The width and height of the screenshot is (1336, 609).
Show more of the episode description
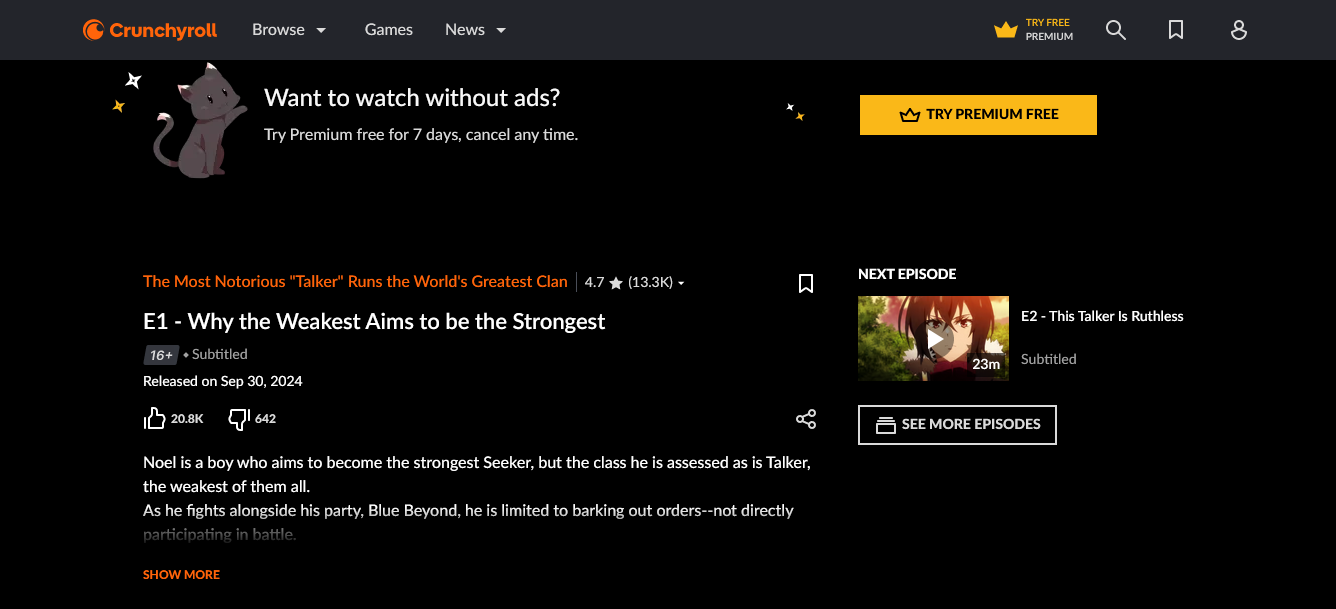click(181, 575)
